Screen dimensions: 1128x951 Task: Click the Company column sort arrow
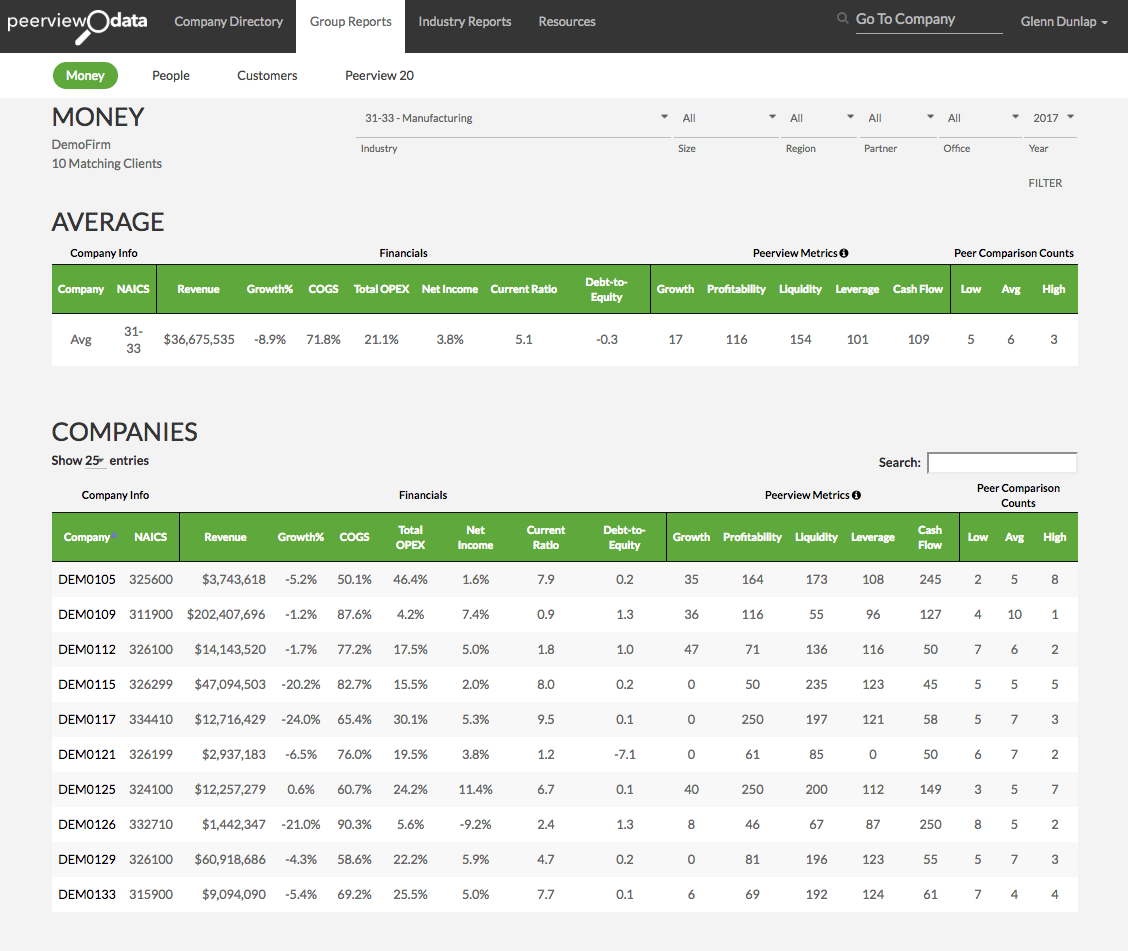[x=114, y=536]
